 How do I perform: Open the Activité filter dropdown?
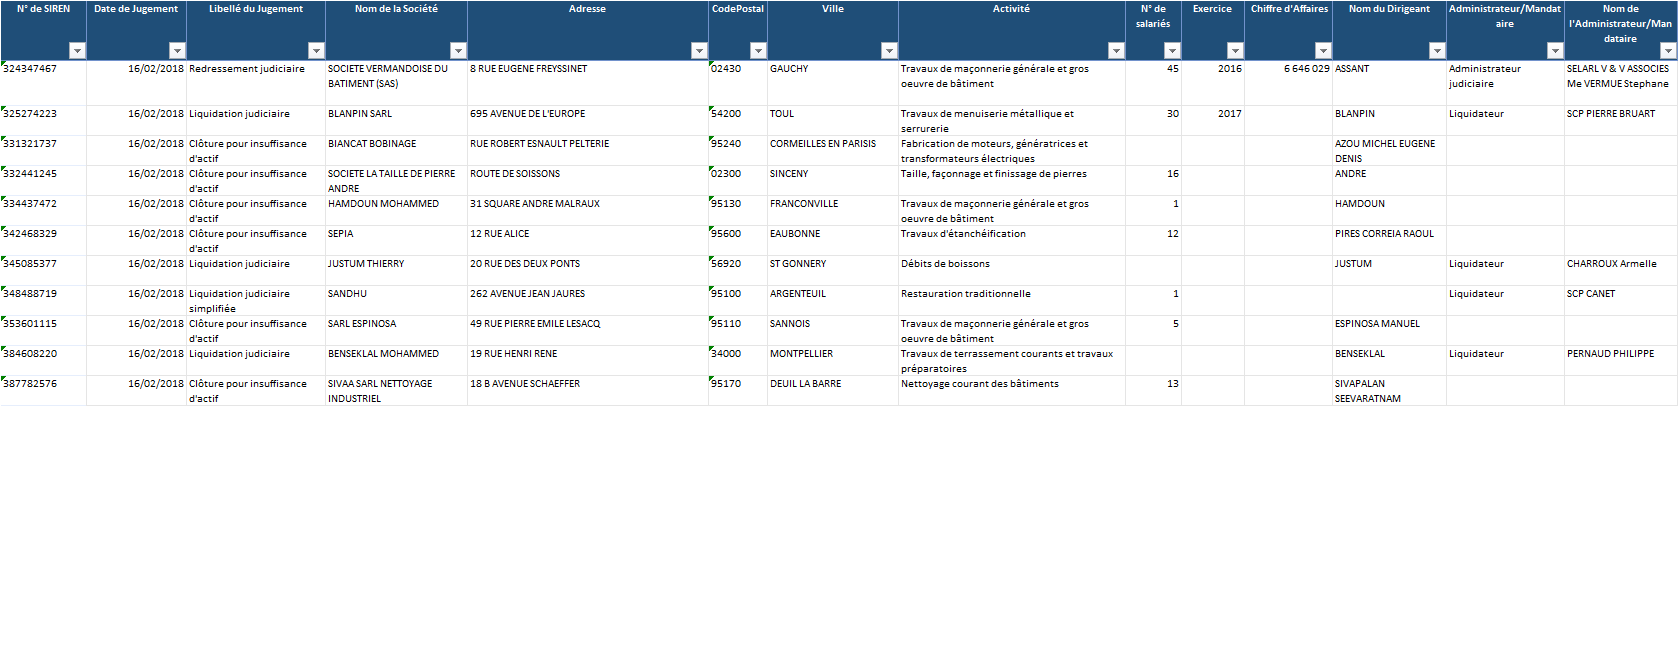pos(1116,51)
